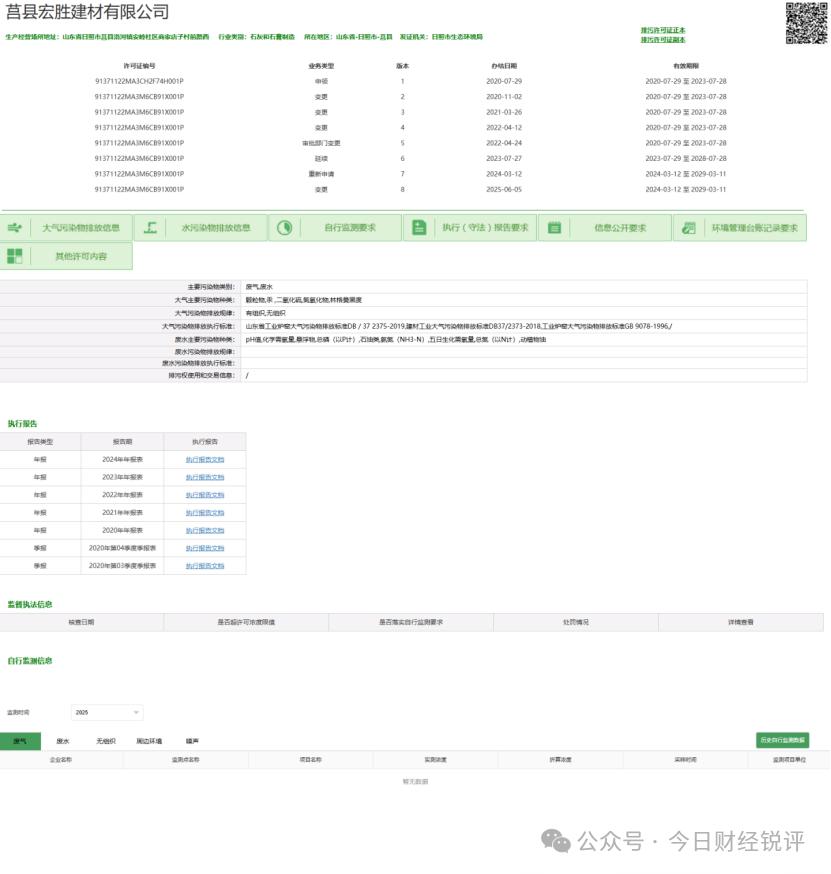Click the 大气污染物排放规律 value 有组织,无组织
This screenshot has height=874, width=831.
click(265, 313)
